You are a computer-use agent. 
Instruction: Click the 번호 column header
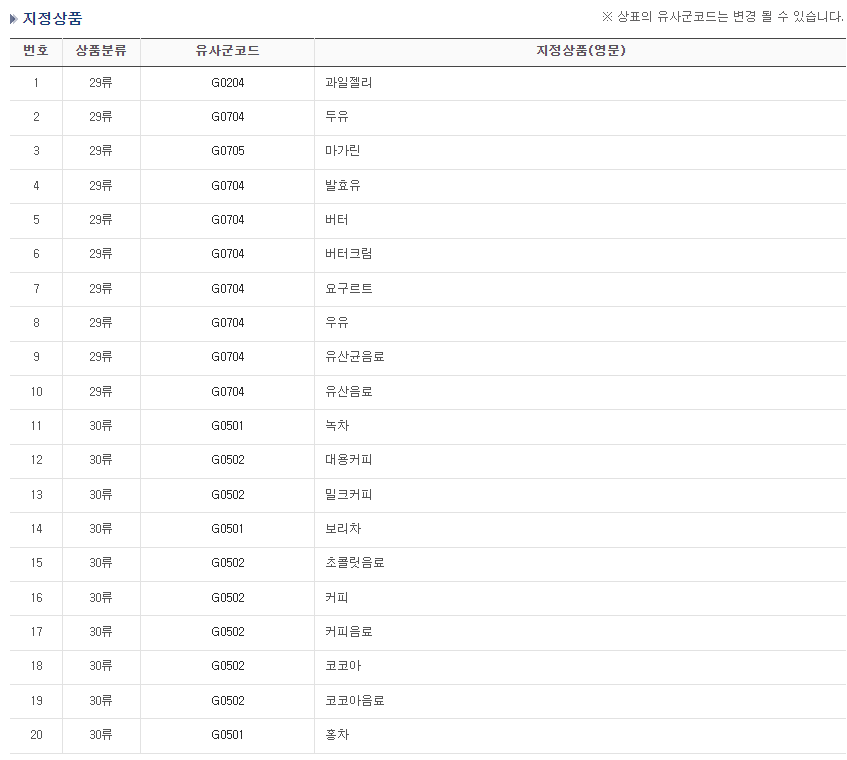click(x=35, y=52)
